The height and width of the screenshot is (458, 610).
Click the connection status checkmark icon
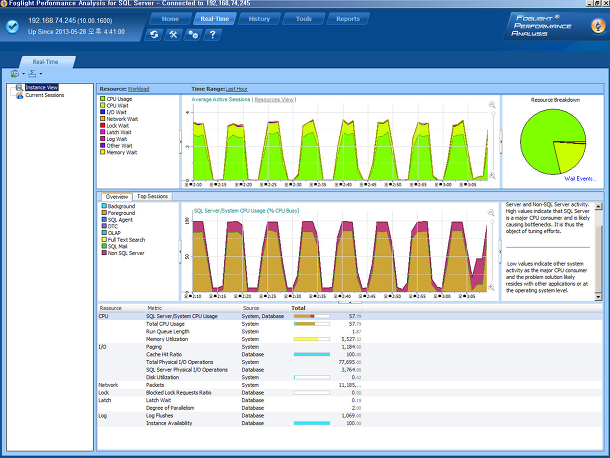[x=12, y=26]
